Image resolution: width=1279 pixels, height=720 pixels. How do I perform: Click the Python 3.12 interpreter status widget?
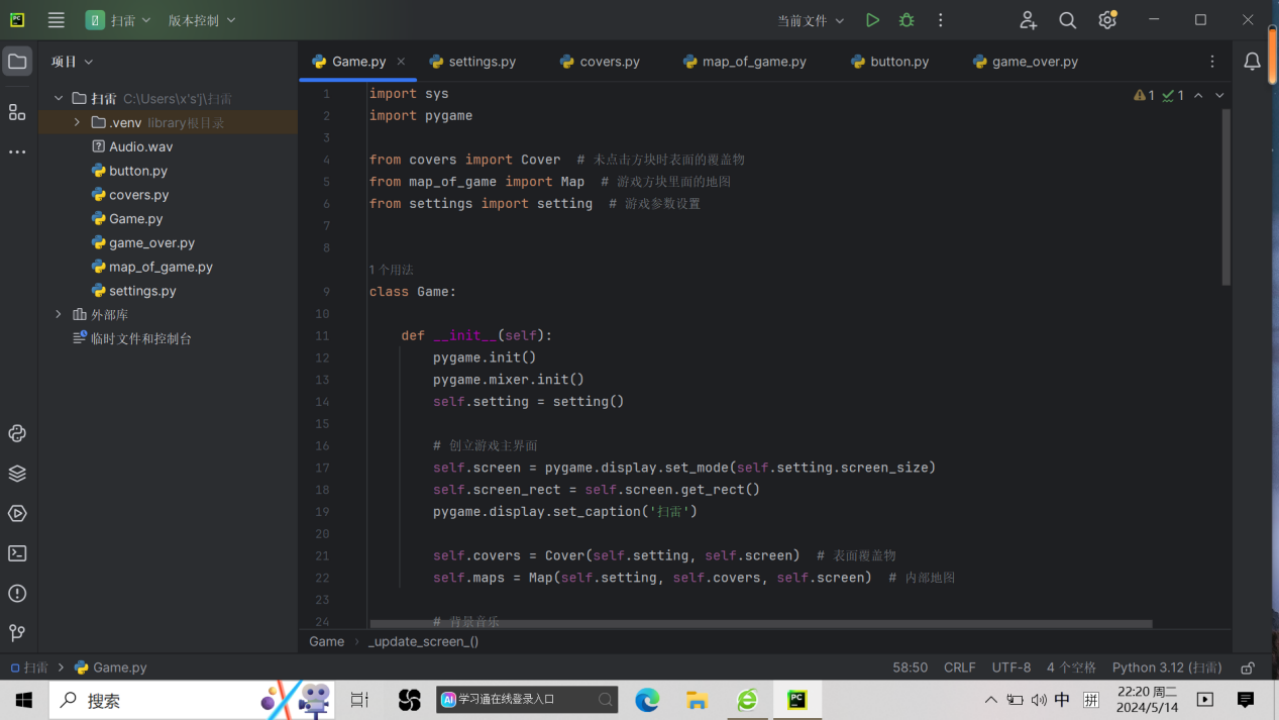coord(1166,667)
